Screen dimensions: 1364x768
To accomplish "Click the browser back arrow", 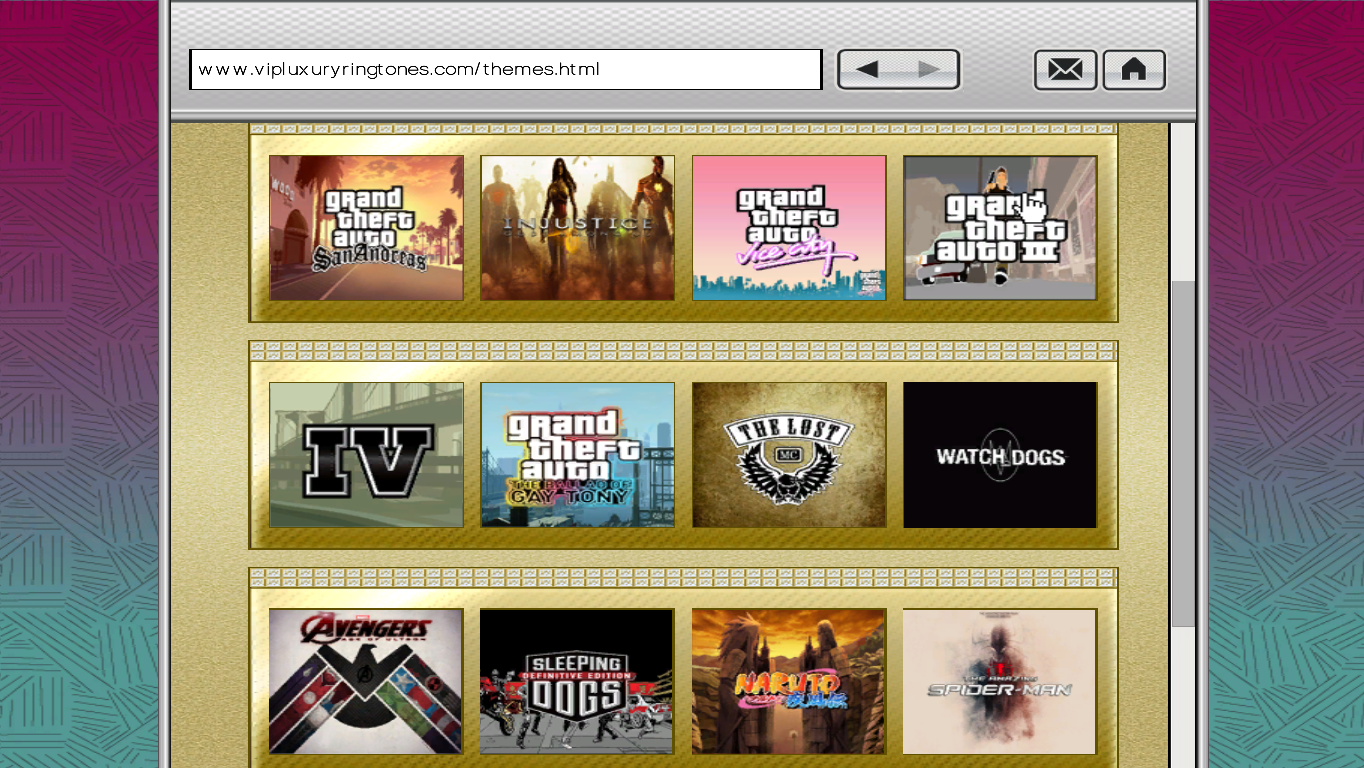I will [867, 70].
